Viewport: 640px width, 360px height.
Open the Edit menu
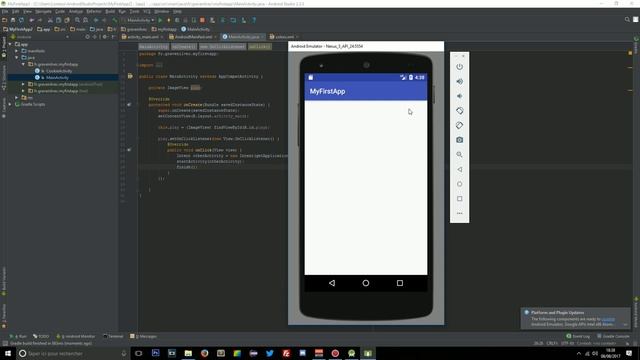[x=16, y=11]
